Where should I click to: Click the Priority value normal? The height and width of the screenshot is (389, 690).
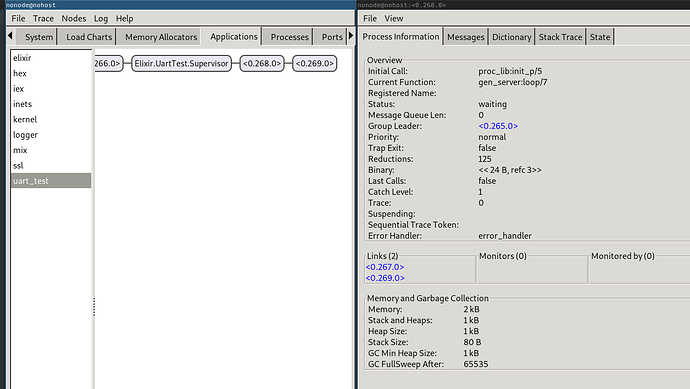492,137
